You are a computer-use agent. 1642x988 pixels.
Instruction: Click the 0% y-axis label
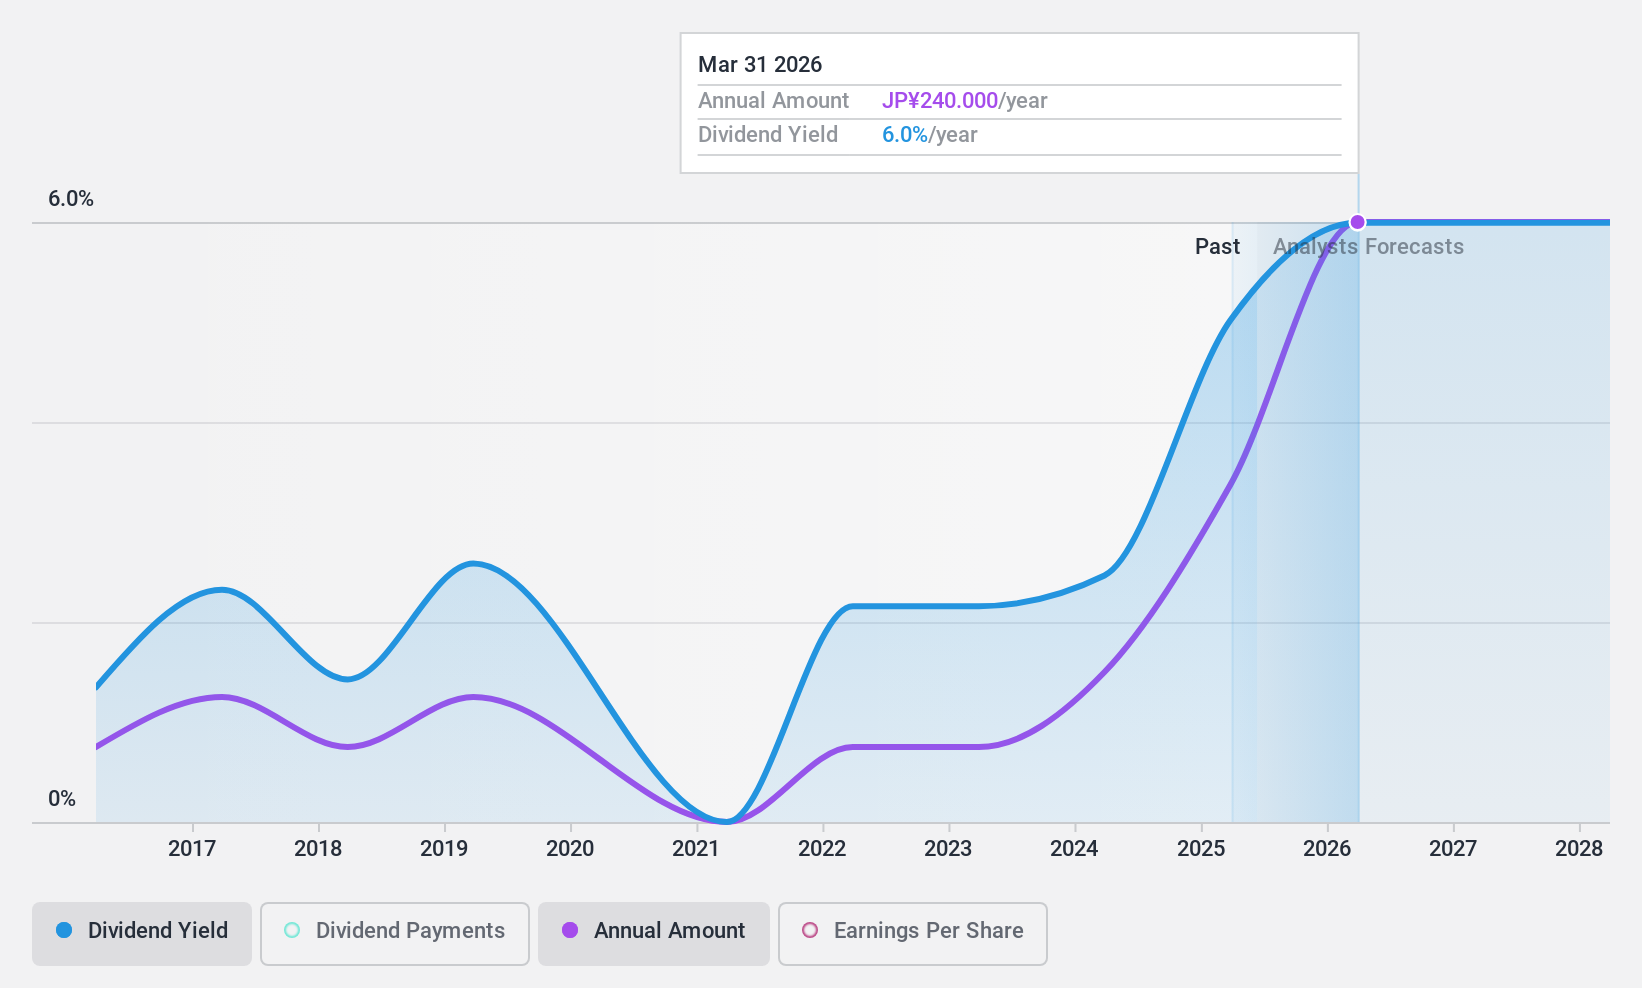tap(62, 799)
